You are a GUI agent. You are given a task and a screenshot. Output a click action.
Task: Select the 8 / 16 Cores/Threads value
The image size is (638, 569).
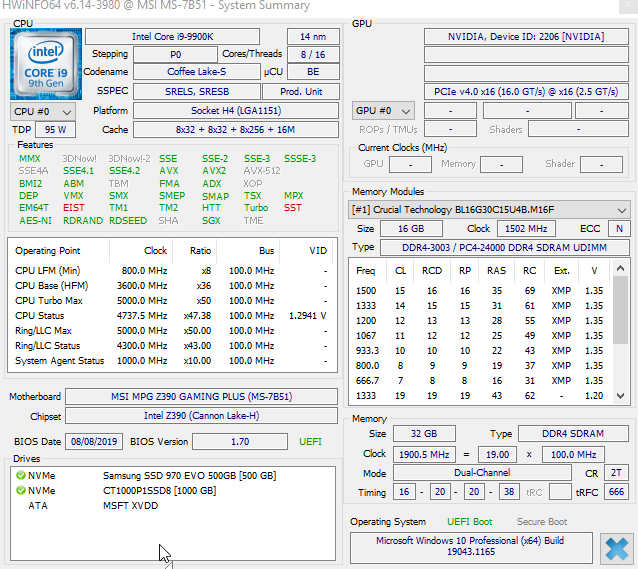(x=313, y=55)
